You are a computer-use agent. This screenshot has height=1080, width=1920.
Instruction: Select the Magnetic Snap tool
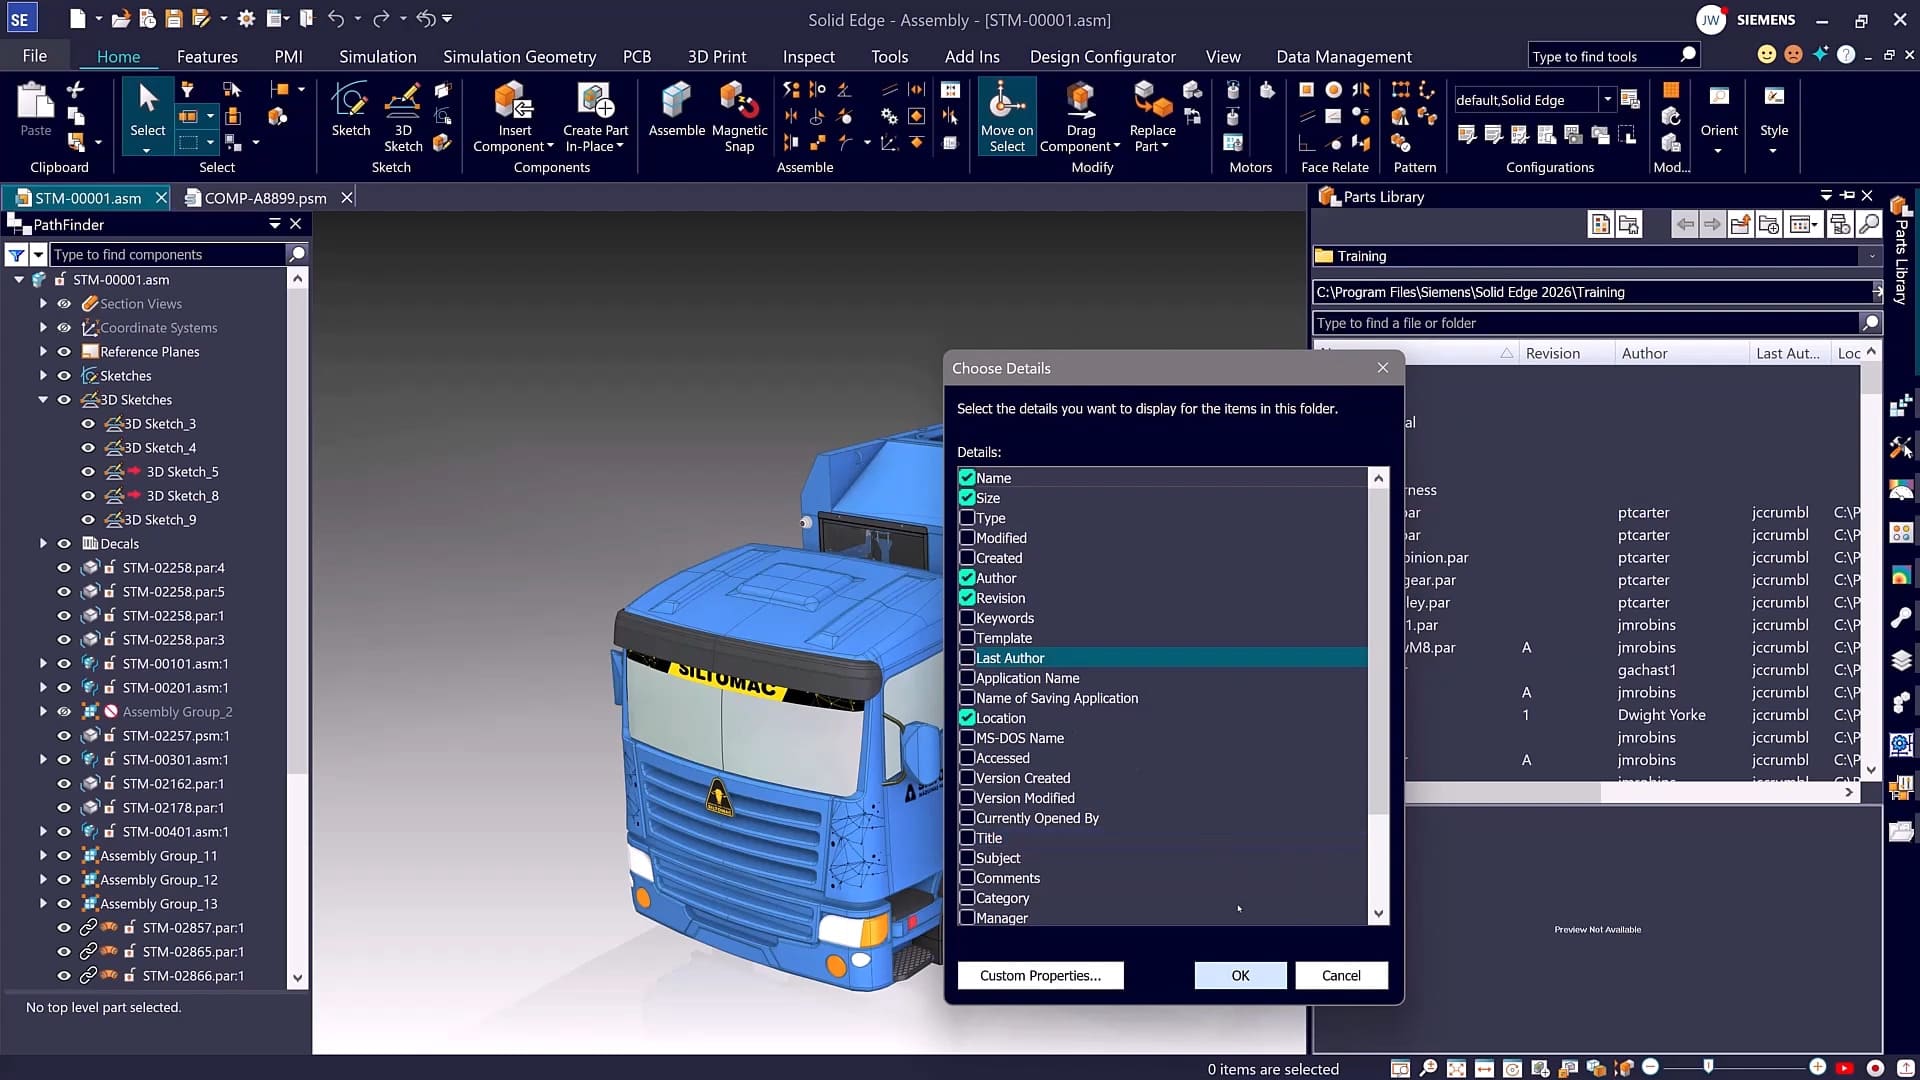coord(739,101)
